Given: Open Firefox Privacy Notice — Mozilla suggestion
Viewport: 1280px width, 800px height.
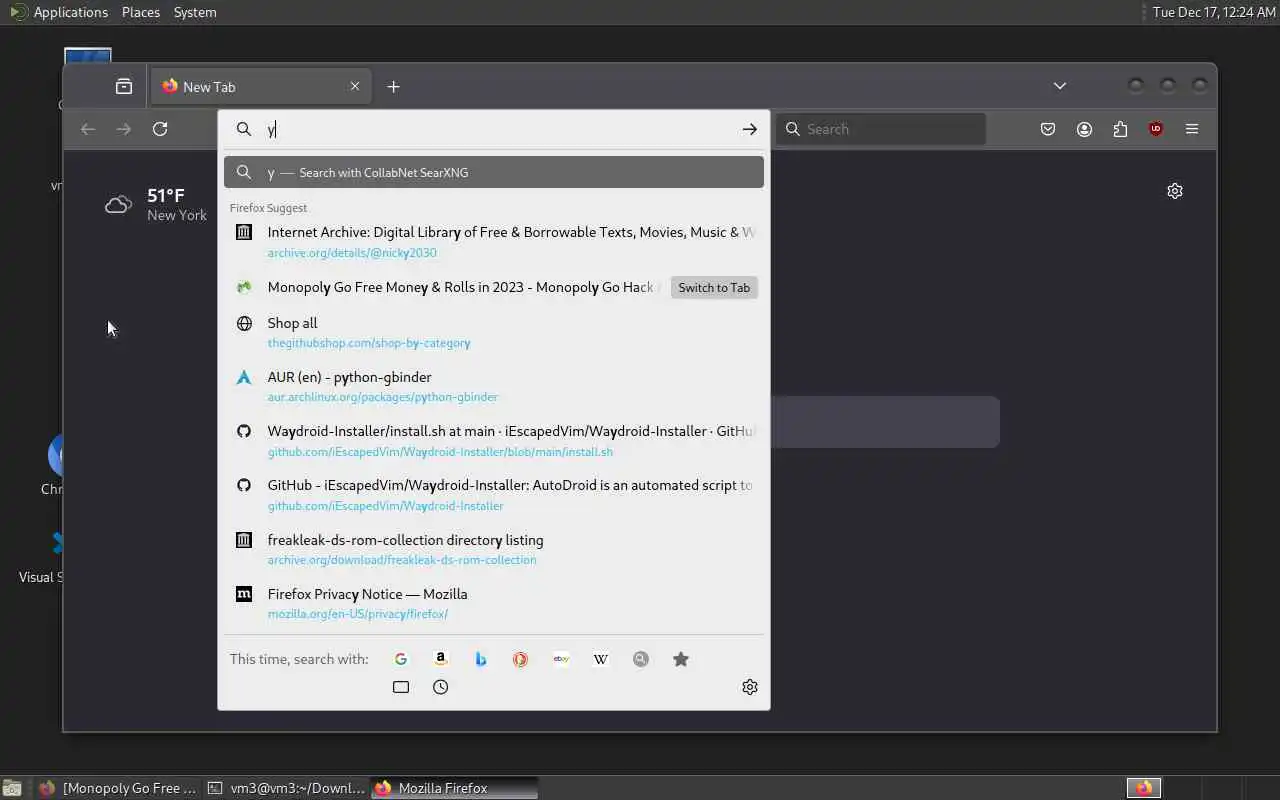Looking at the screenshot, I should [494, 604].
